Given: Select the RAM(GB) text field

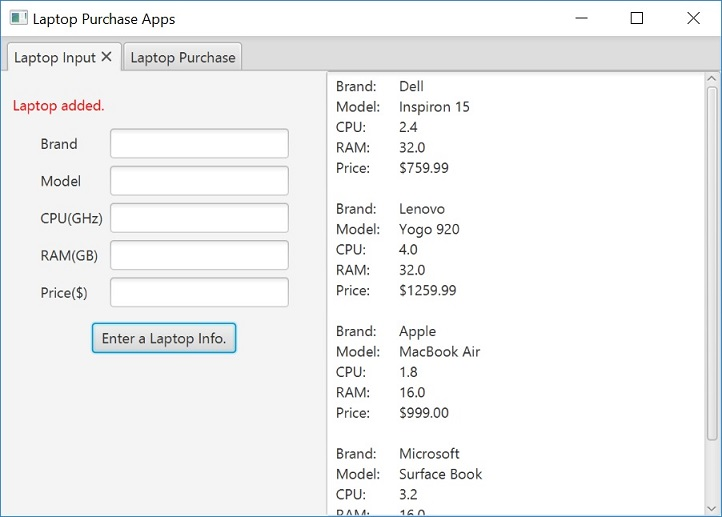Looking at the screenshot, I should 199,255.
